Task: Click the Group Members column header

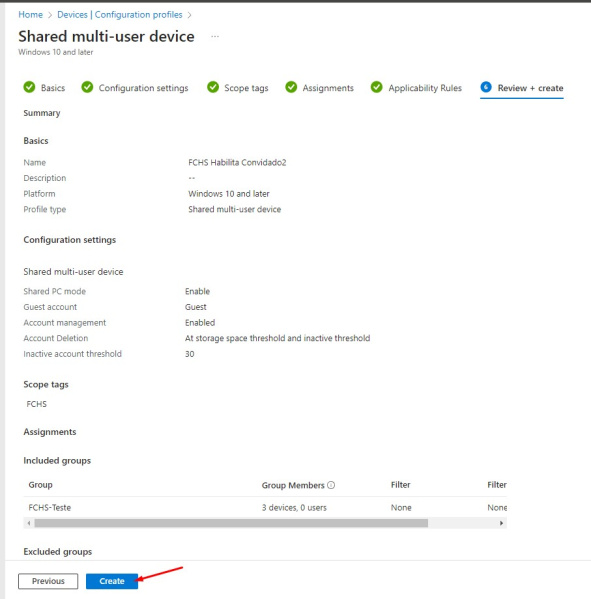Action: (293, 485)
